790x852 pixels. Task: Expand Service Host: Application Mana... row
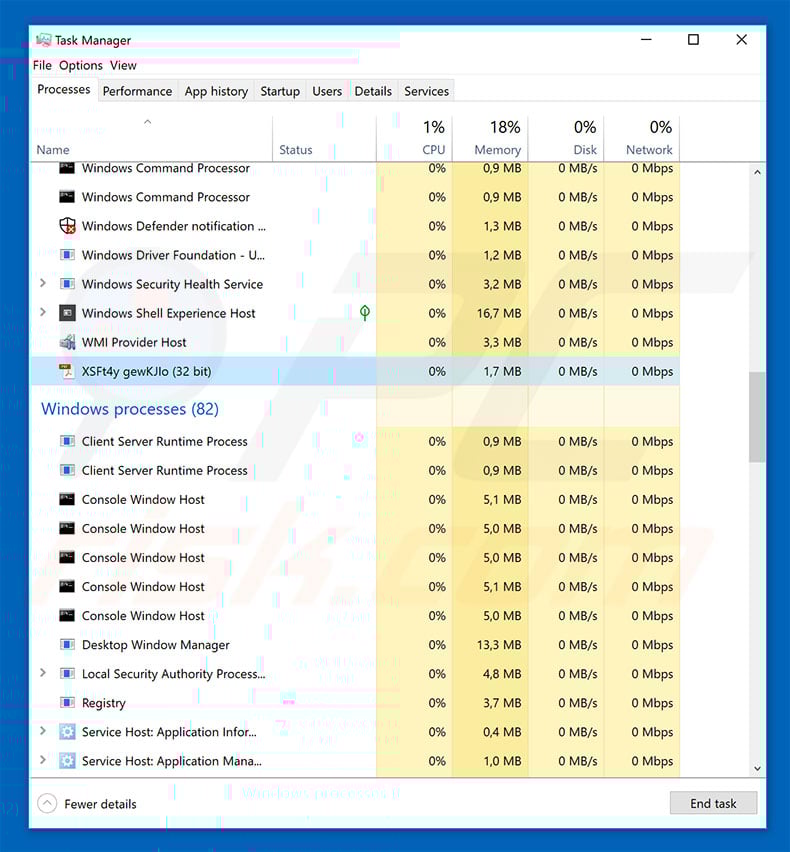click(x=43, y=760)
